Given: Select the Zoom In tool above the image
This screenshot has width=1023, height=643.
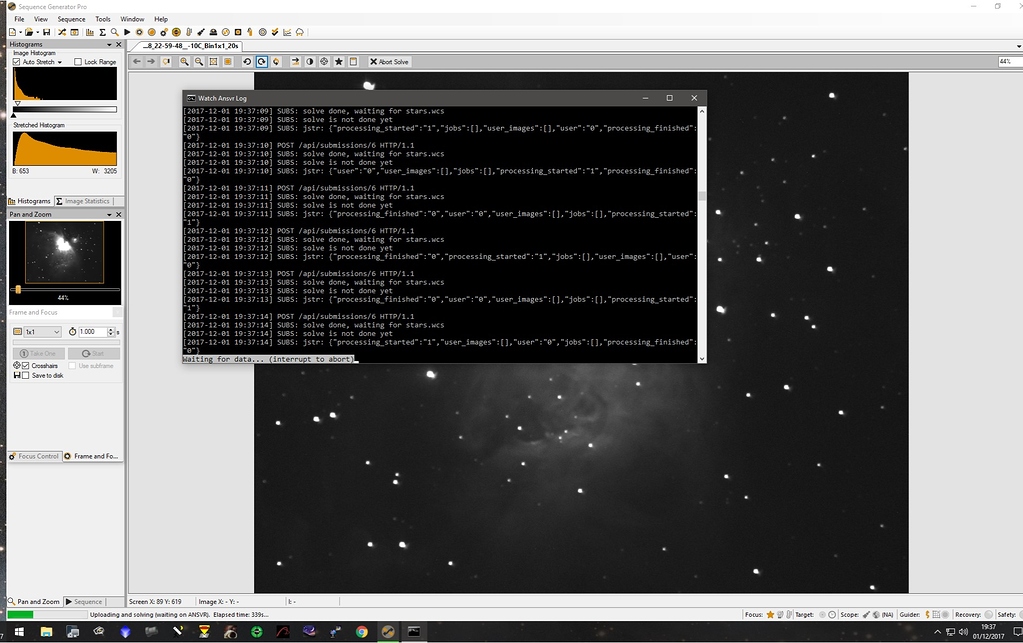Looking at the screenshot, I should tap(184, 61).
